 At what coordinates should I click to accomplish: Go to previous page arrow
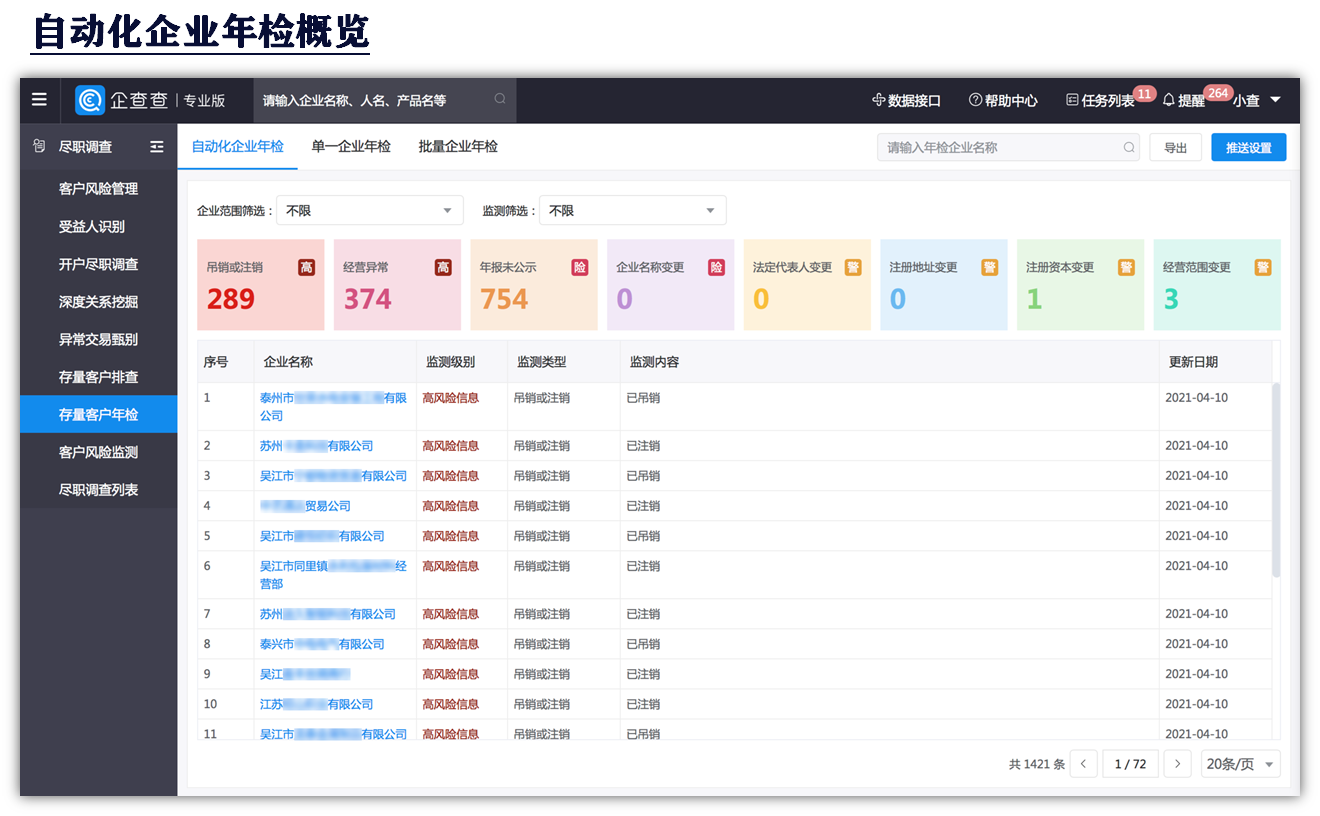tap(1084, 764)
